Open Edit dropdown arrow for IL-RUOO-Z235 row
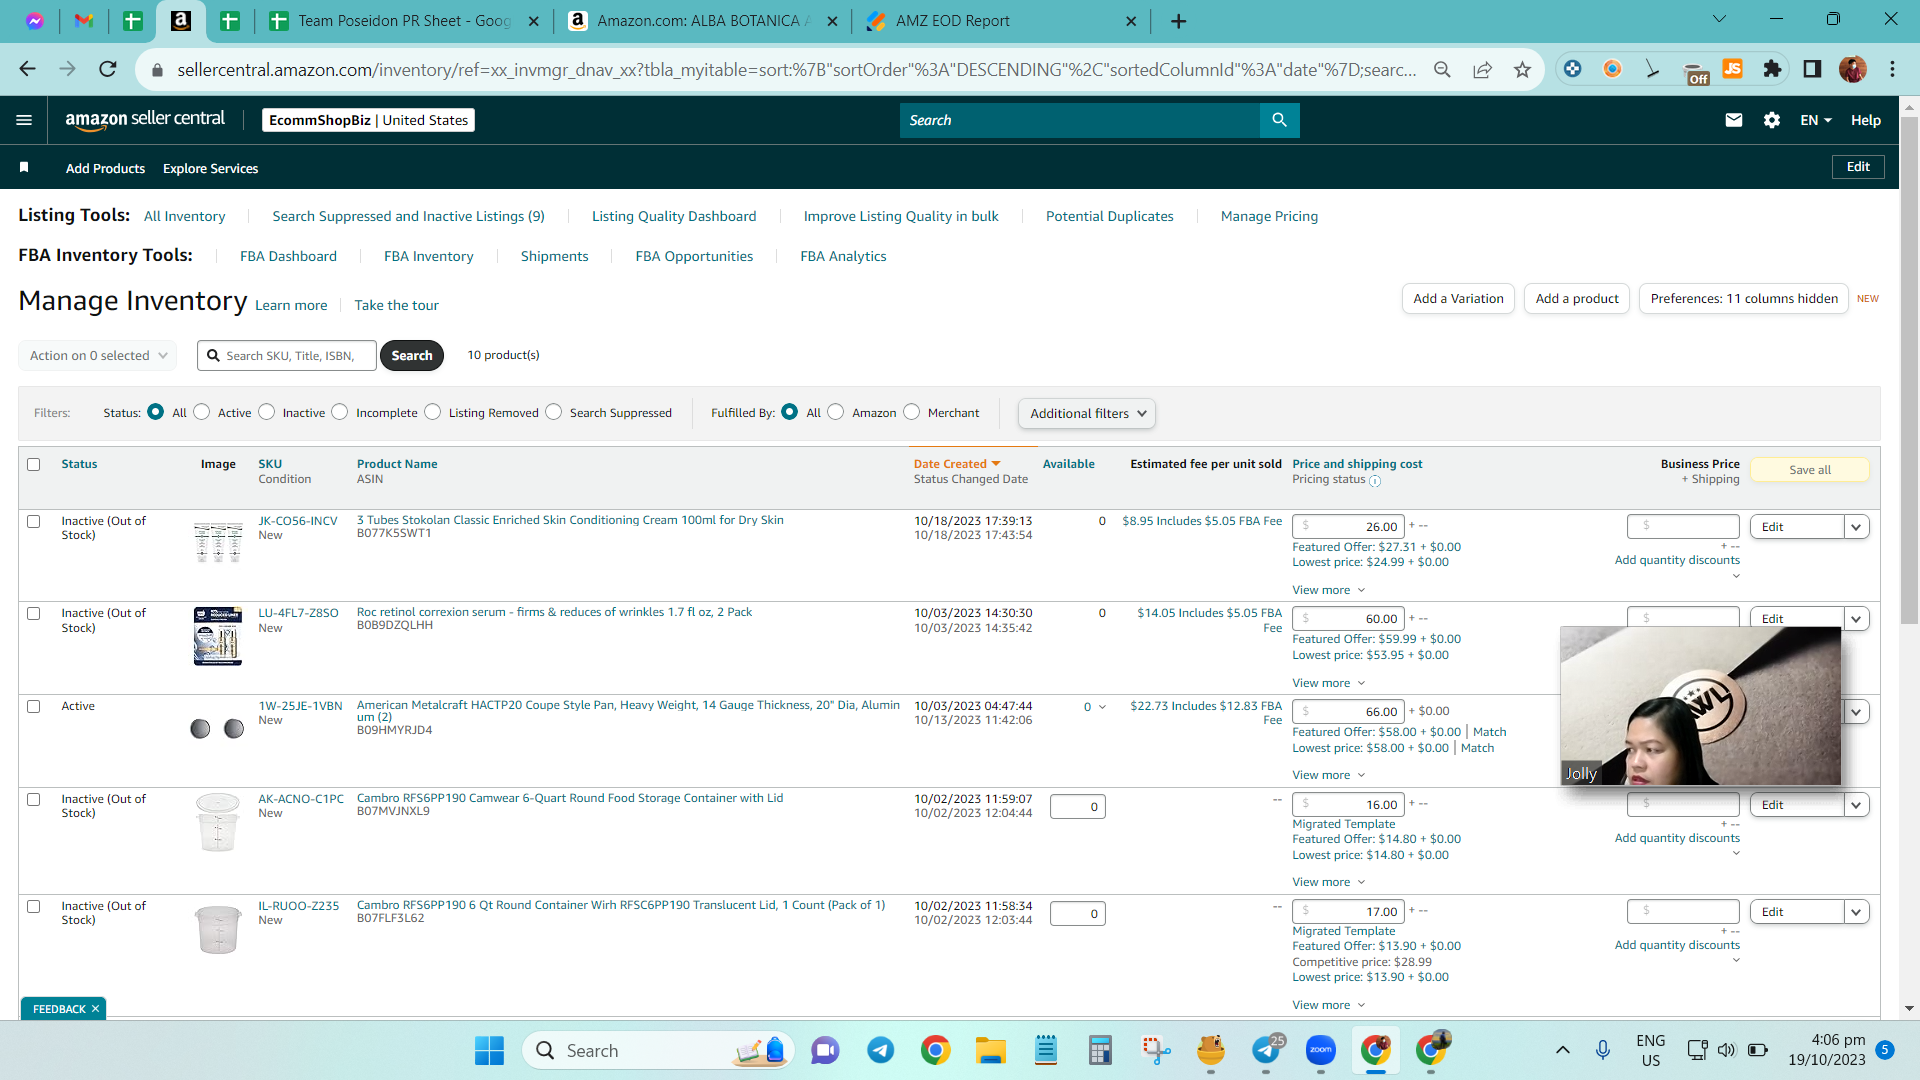The width and height of the screenshot is (1920, 1080). pyautogui.click(x=1857, y=912)
